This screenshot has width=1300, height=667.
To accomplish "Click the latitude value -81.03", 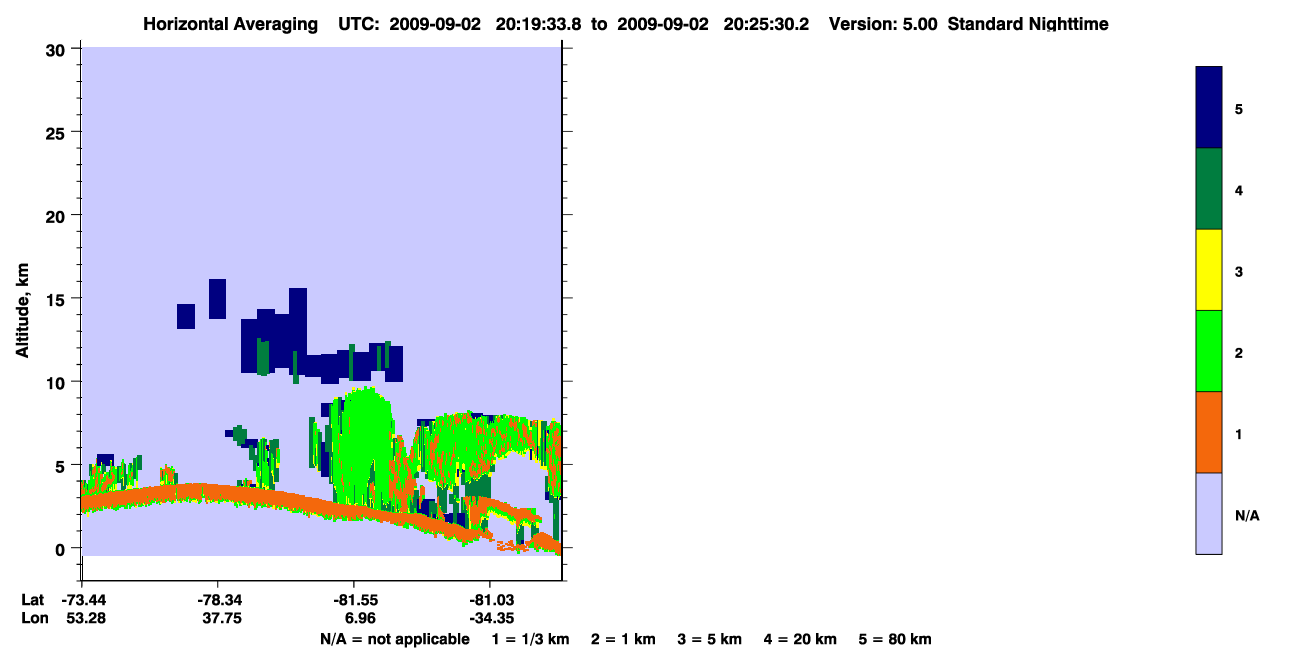I will pyautogui.click(x=490, y=600).
